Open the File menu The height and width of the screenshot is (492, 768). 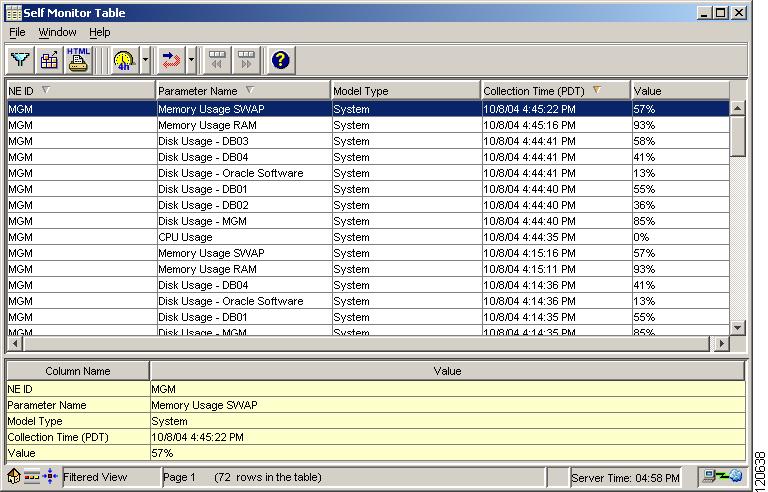point(17,32)
